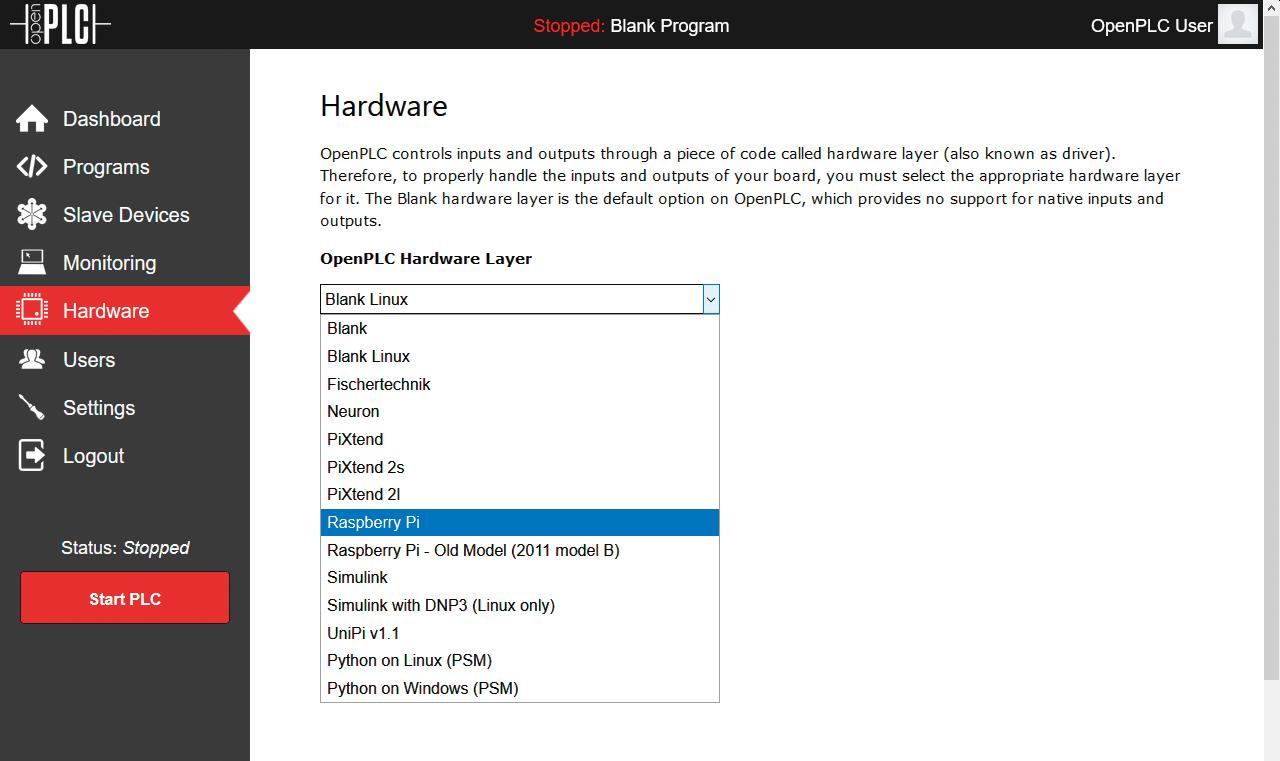
Task: Pick the PiXtend 2l option
Action: (519, 494)
